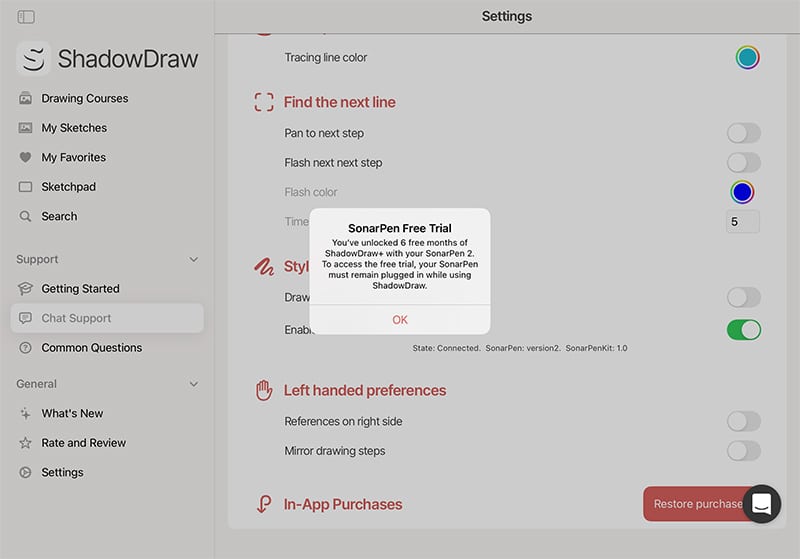Click the Sketchpad icon in sidebar
This screenshot has height=559, width=800.
point(25,187)
